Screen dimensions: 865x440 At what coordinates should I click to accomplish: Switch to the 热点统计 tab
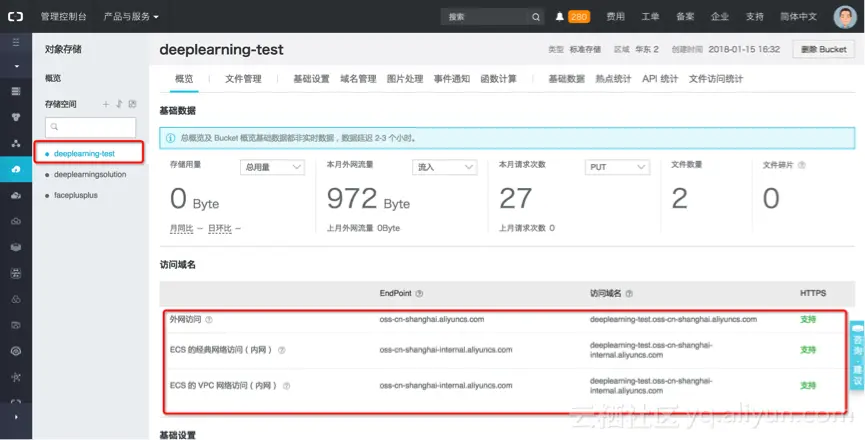613,79
